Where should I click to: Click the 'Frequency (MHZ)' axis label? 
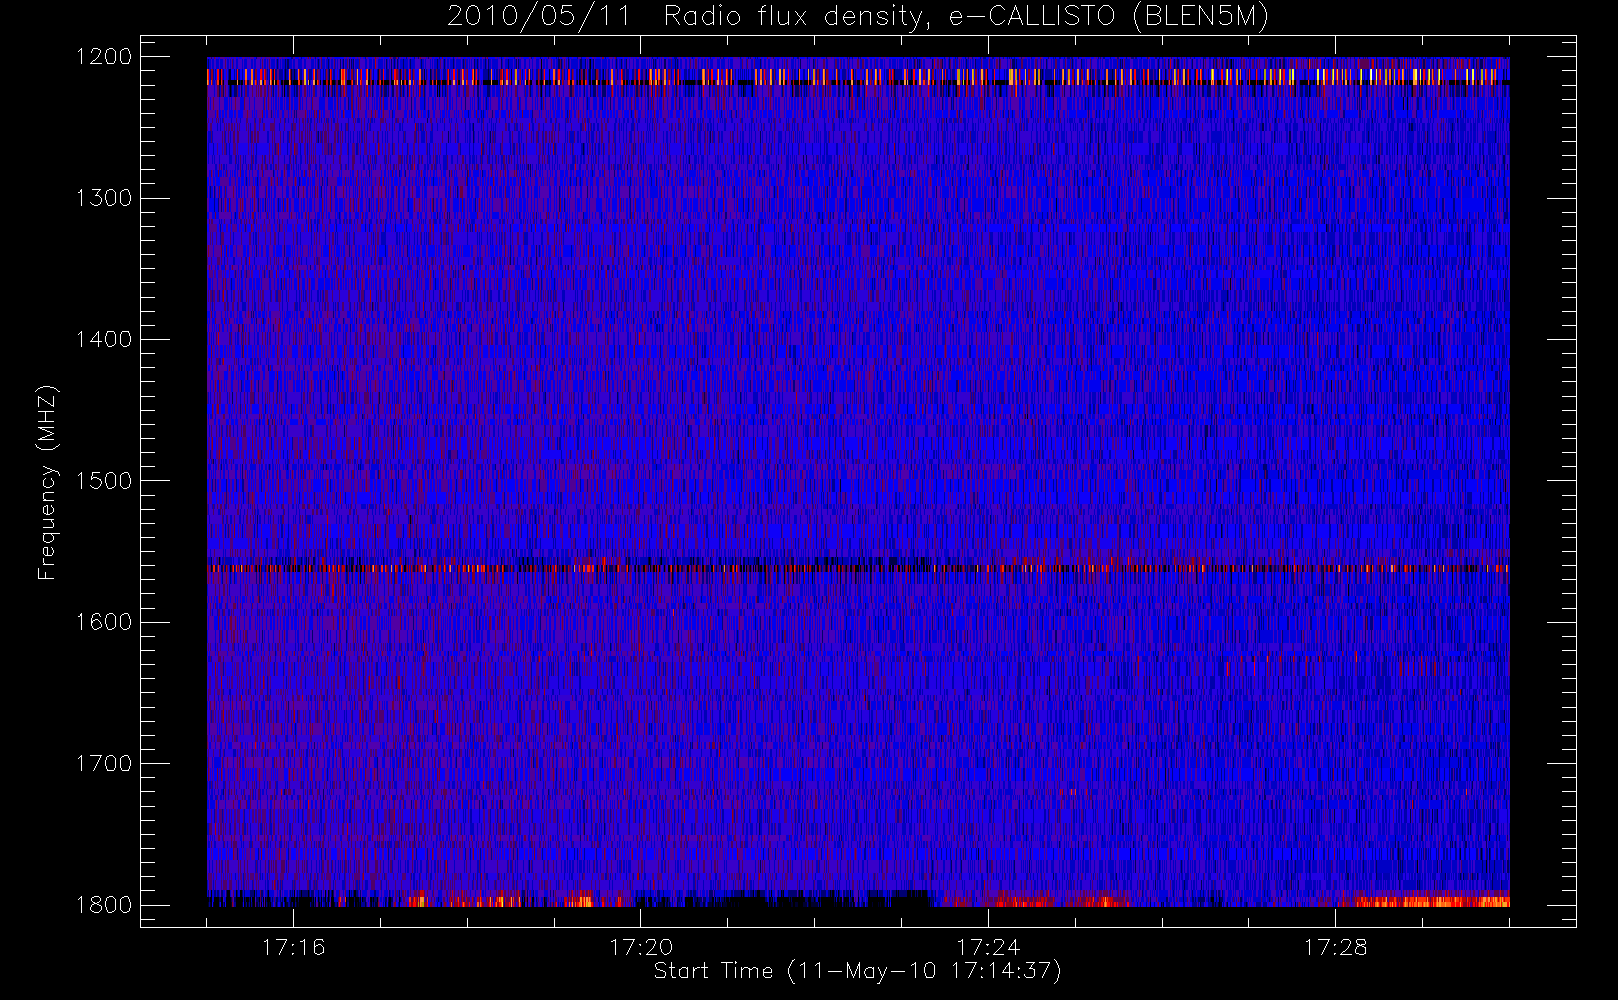(47, 482)
